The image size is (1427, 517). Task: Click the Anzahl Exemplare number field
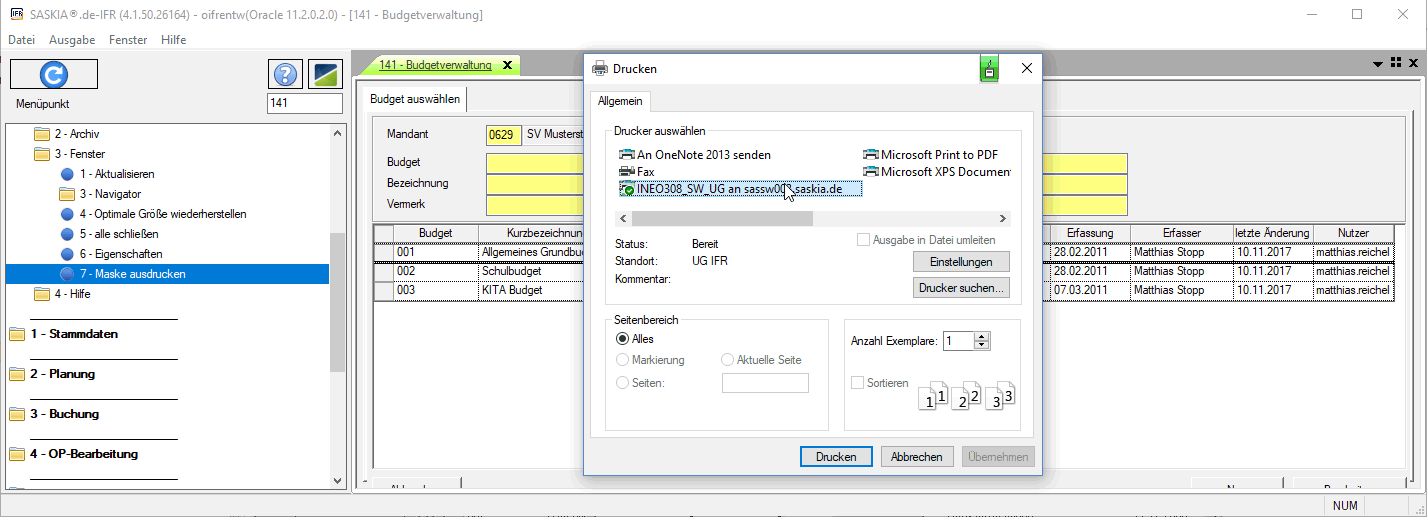tap(958, 341)
